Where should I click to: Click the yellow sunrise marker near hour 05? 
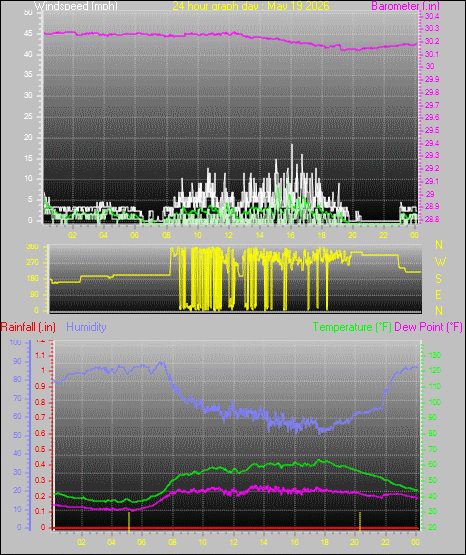[129, 521]
